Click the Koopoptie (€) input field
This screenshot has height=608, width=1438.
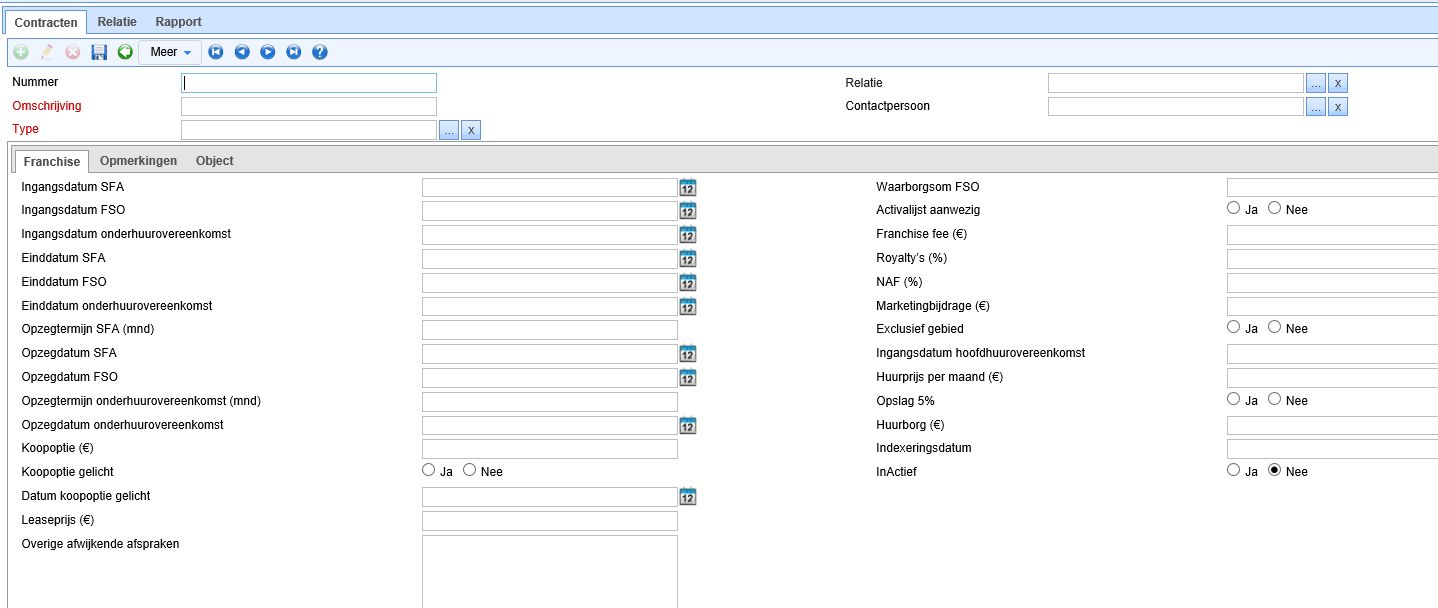550,449
